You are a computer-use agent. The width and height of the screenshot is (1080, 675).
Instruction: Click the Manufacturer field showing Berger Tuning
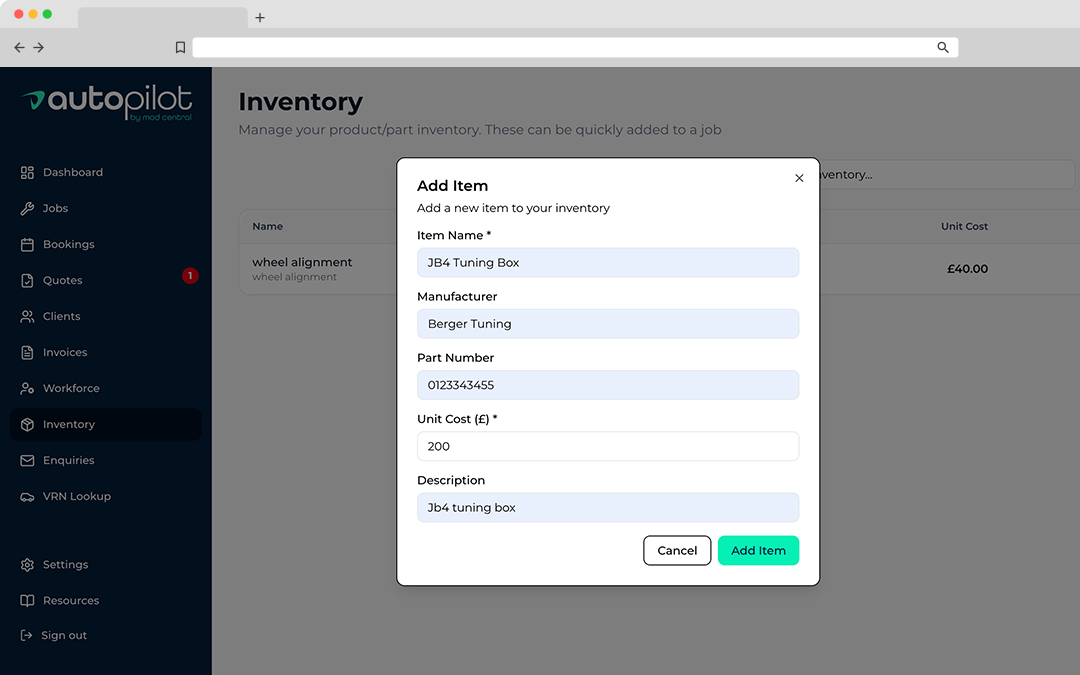608,323
